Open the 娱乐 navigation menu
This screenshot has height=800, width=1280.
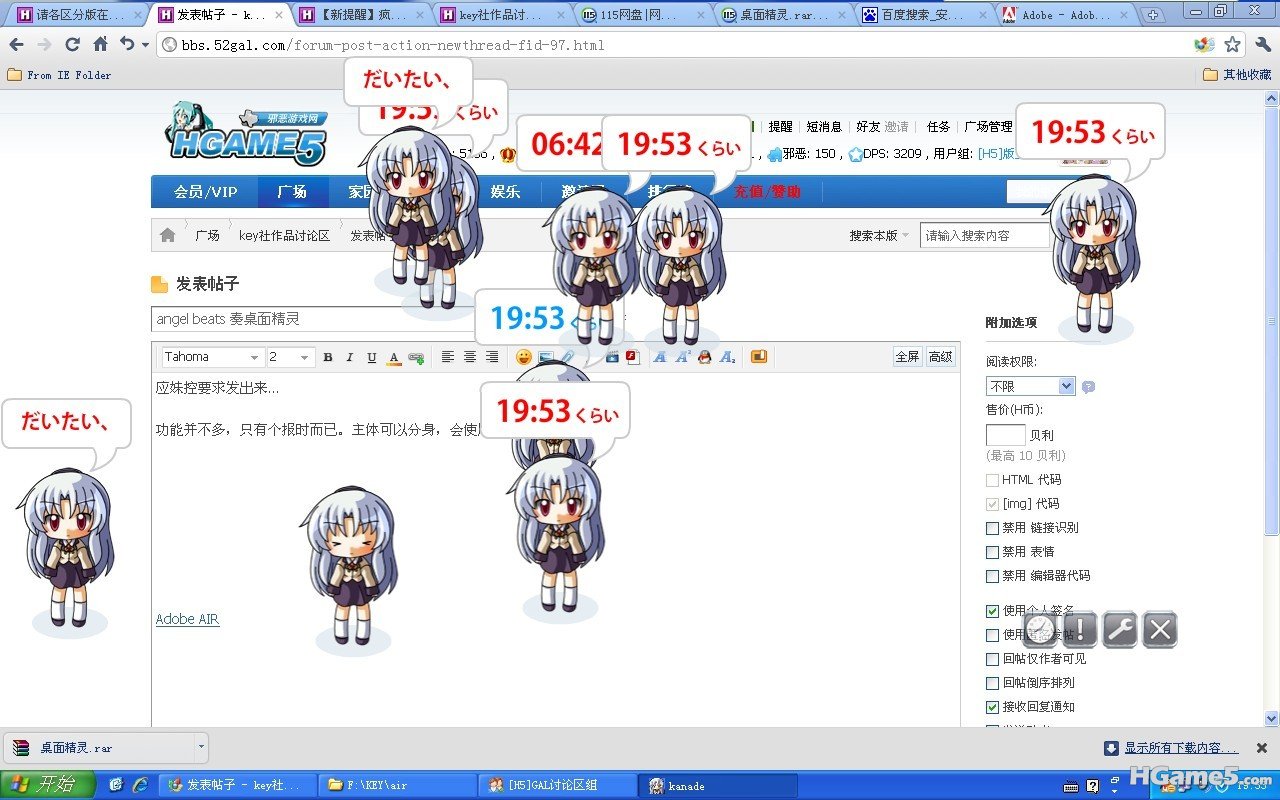(505, 191)
